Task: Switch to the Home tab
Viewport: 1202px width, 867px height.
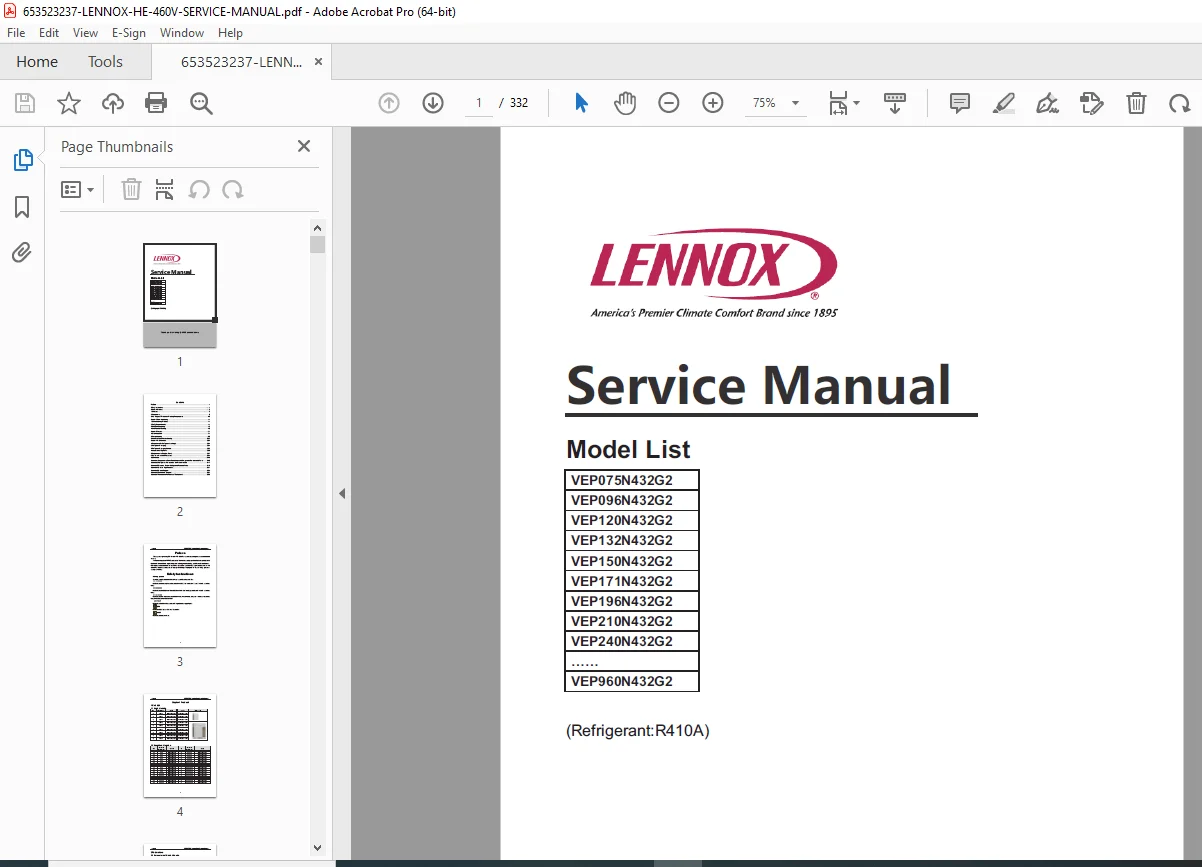Action: 37,62
